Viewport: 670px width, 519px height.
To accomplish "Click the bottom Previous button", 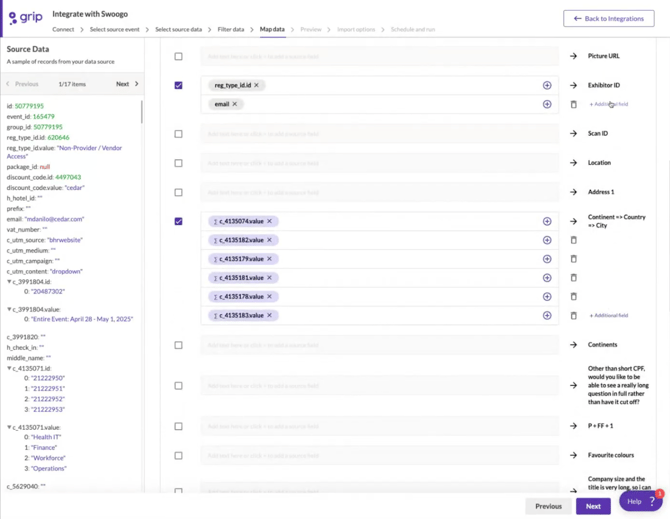I will [548, 506].
